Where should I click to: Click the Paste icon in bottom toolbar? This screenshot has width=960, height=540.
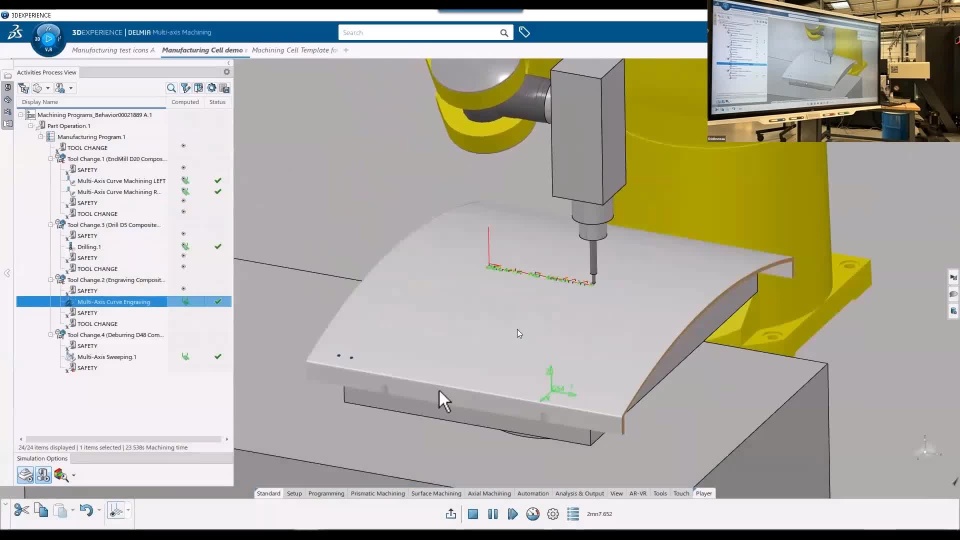[60, 509]
